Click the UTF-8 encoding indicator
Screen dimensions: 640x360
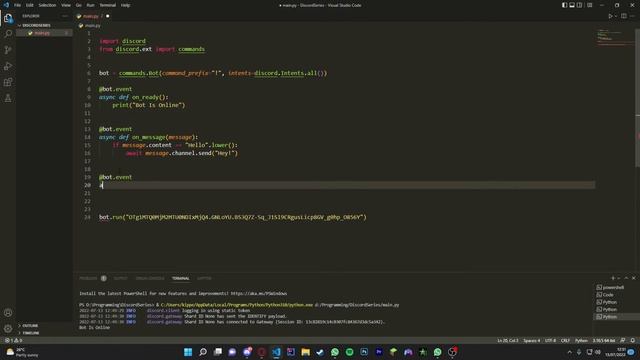(x=550, y=340)
